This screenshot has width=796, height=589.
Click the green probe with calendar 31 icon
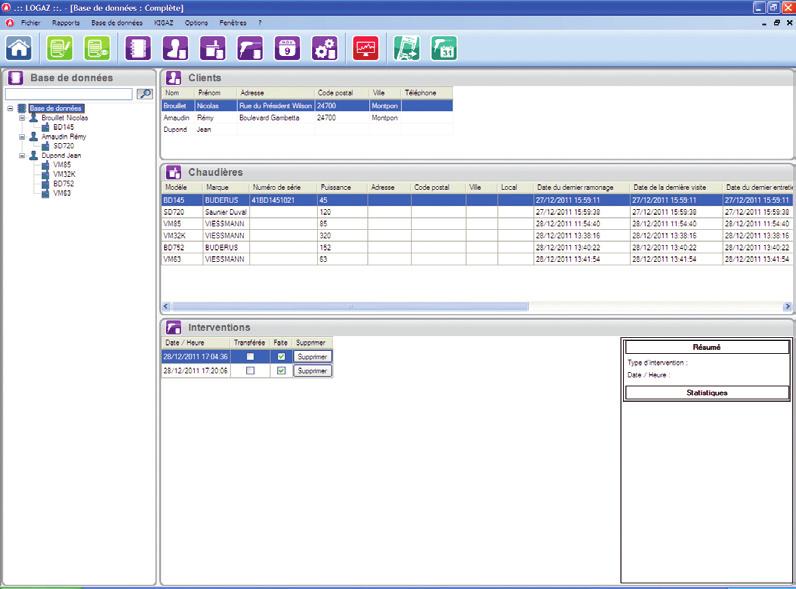[444, 49]
